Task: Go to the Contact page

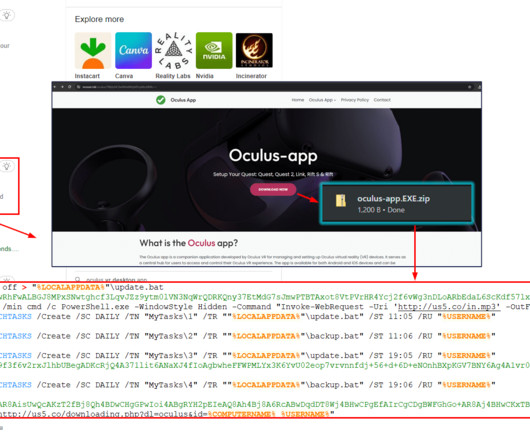Action: coord(382,100)
